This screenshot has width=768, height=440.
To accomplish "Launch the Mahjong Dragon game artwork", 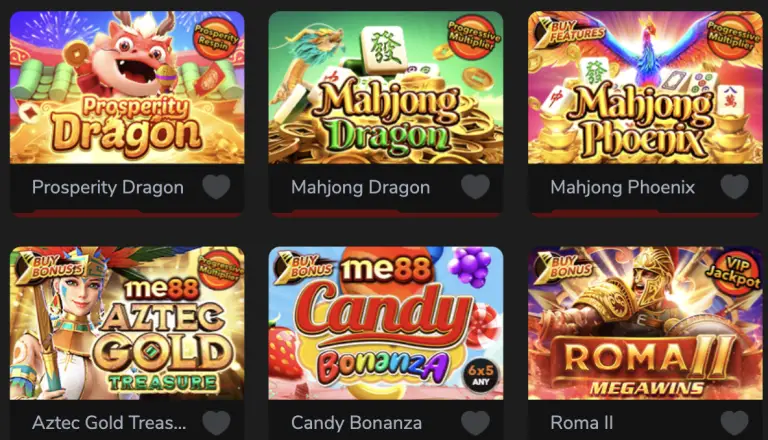I will 386,87.
